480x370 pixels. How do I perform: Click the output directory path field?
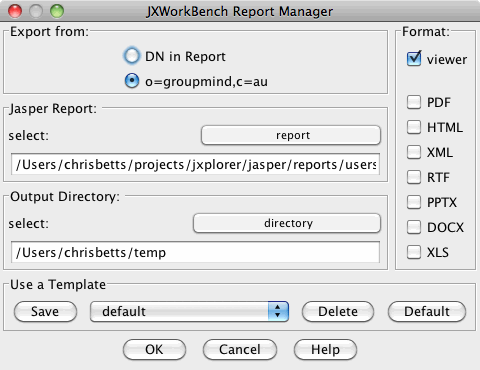pos(195,252)
